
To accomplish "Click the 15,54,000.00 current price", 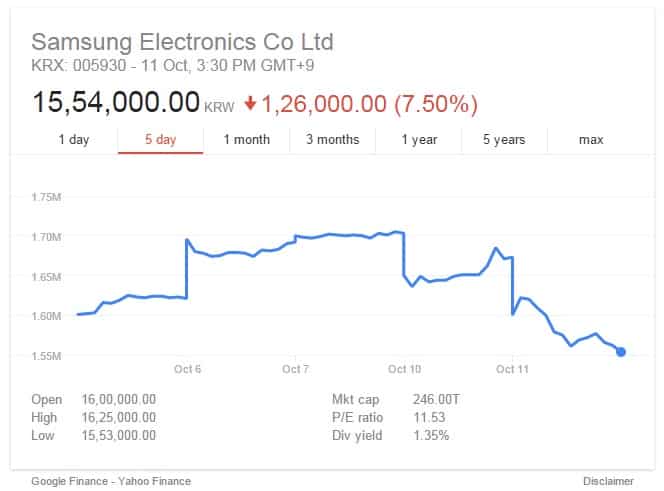I will 116,102.
